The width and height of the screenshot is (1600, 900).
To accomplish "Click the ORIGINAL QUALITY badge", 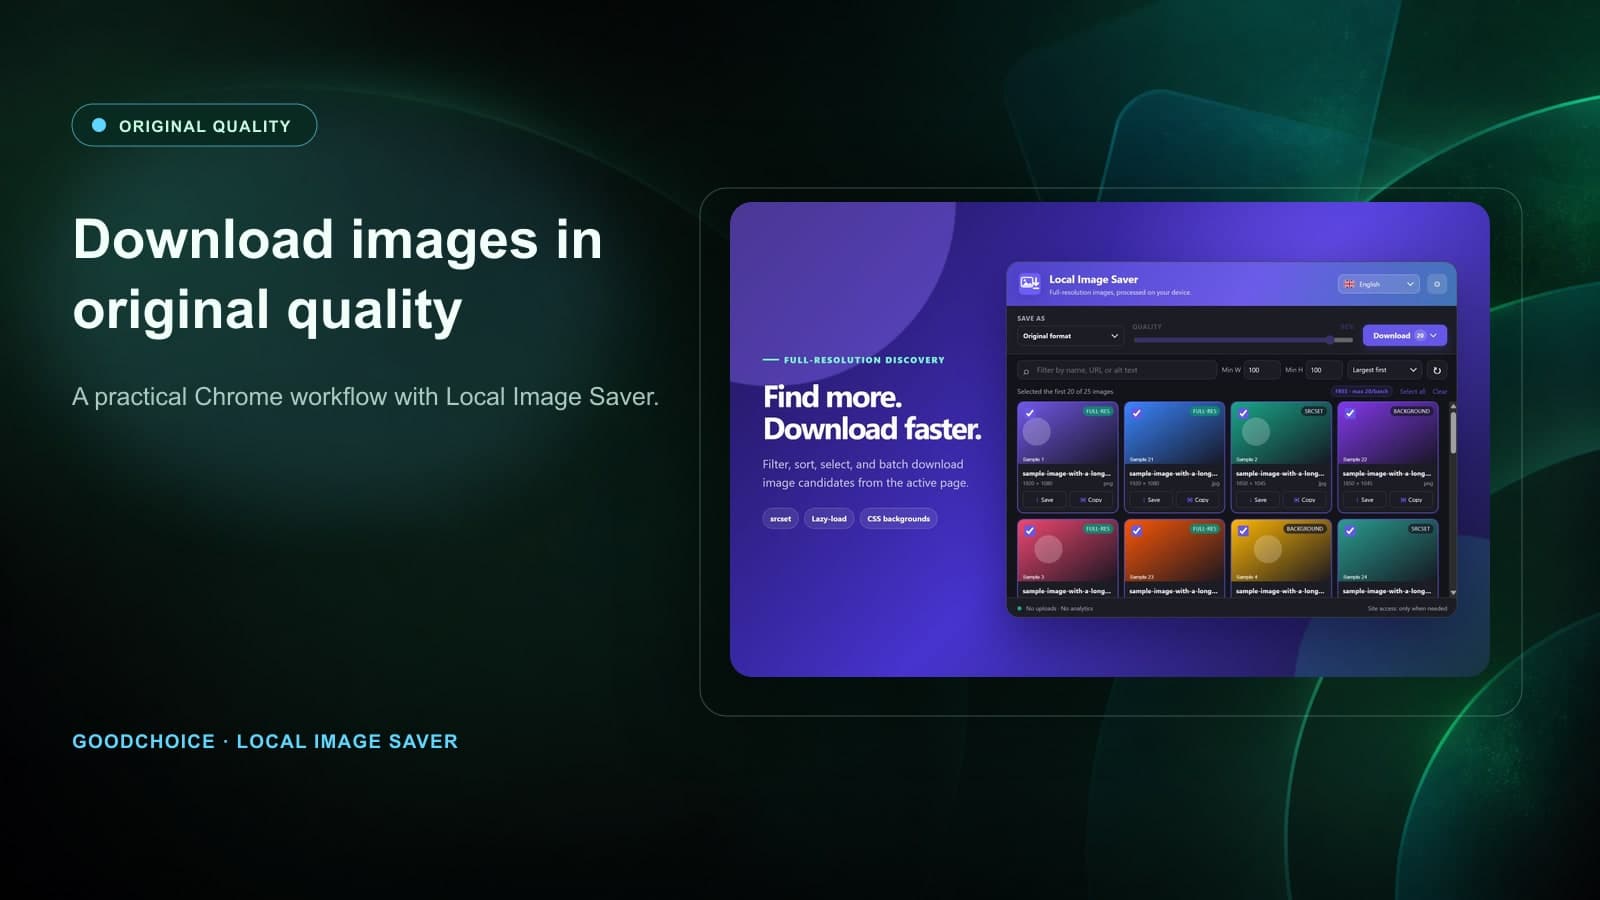I will coord(194,125).
